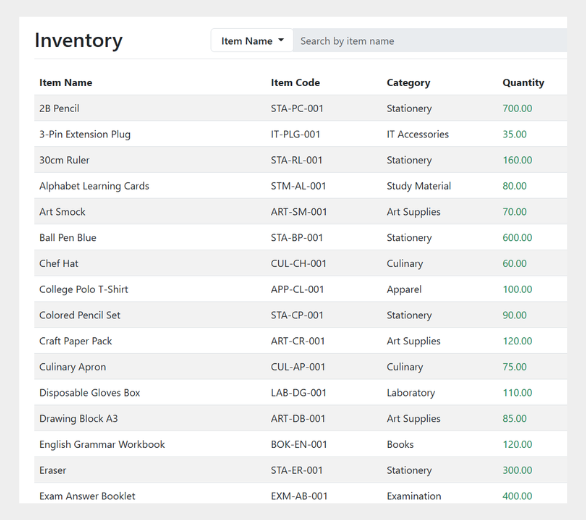Click the Colored Pencil Set item name
Image resolution: width=586 pixels, height=520 pixels.
pos(80,315)
